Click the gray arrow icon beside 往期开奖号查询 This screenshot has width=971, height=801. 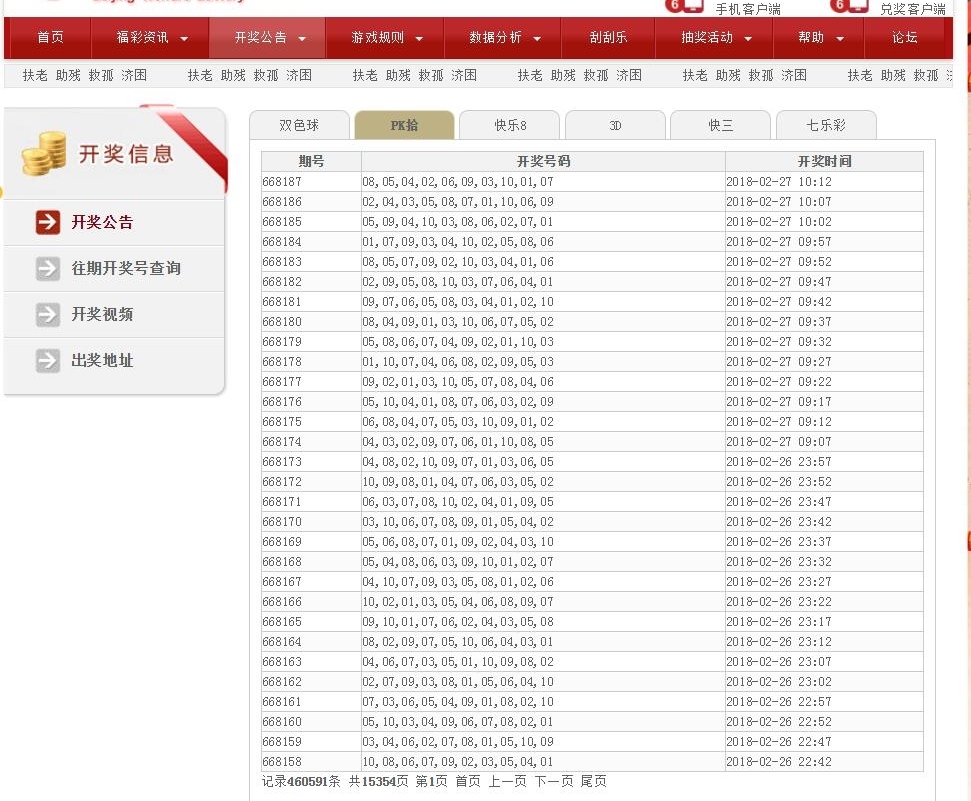click(48, 268)
